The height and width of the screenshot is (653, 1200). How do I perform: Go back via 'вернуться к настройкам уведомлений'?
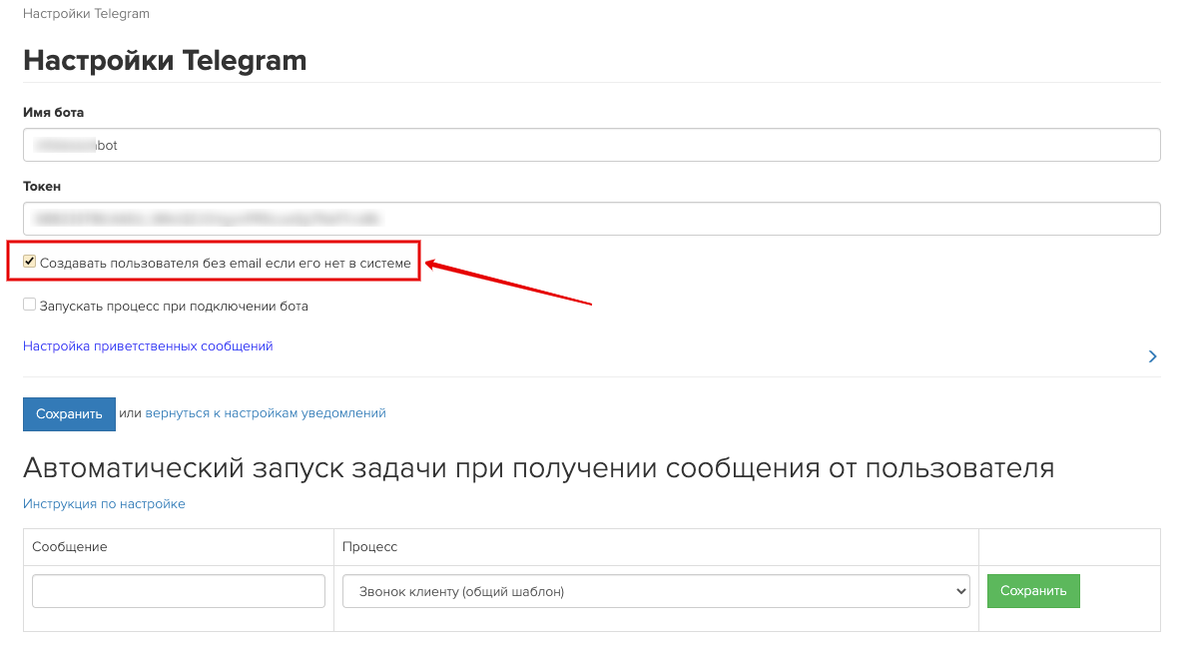click(266, 413)
